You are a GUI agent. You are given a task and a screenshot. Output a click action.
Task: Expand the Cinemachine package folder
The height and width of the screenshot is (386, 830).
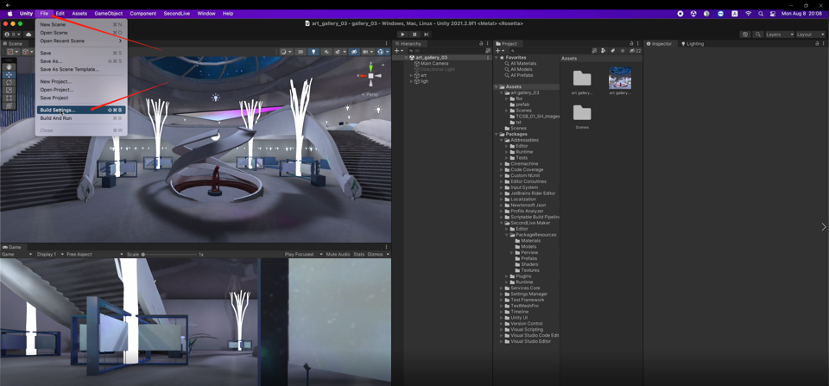click(x=501, y=164)
